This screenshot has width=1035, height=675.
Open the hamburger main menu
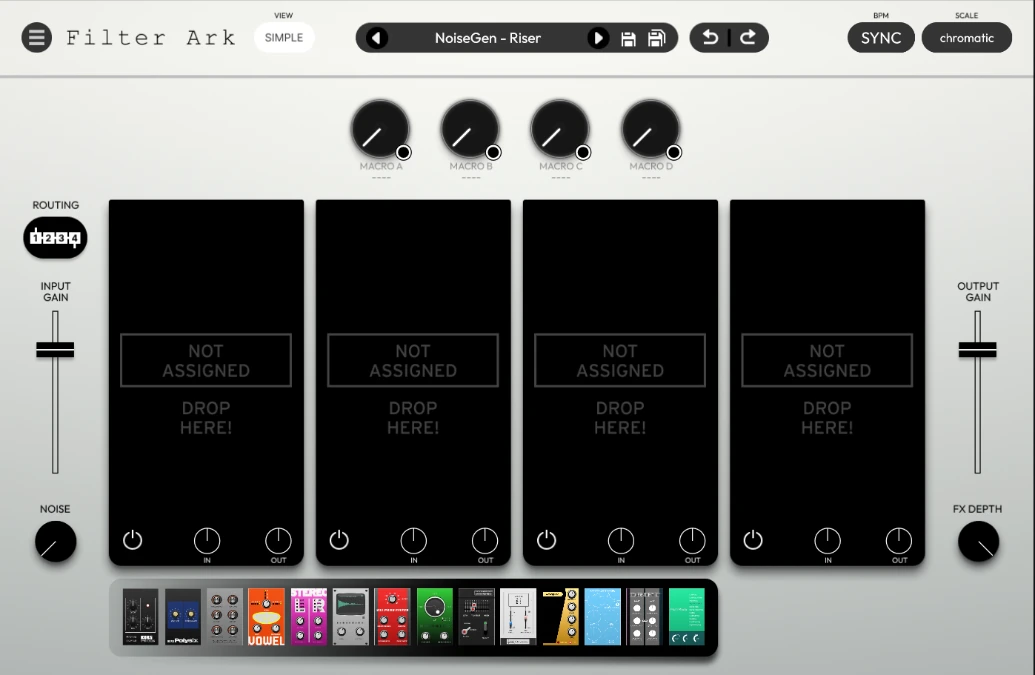37,38
